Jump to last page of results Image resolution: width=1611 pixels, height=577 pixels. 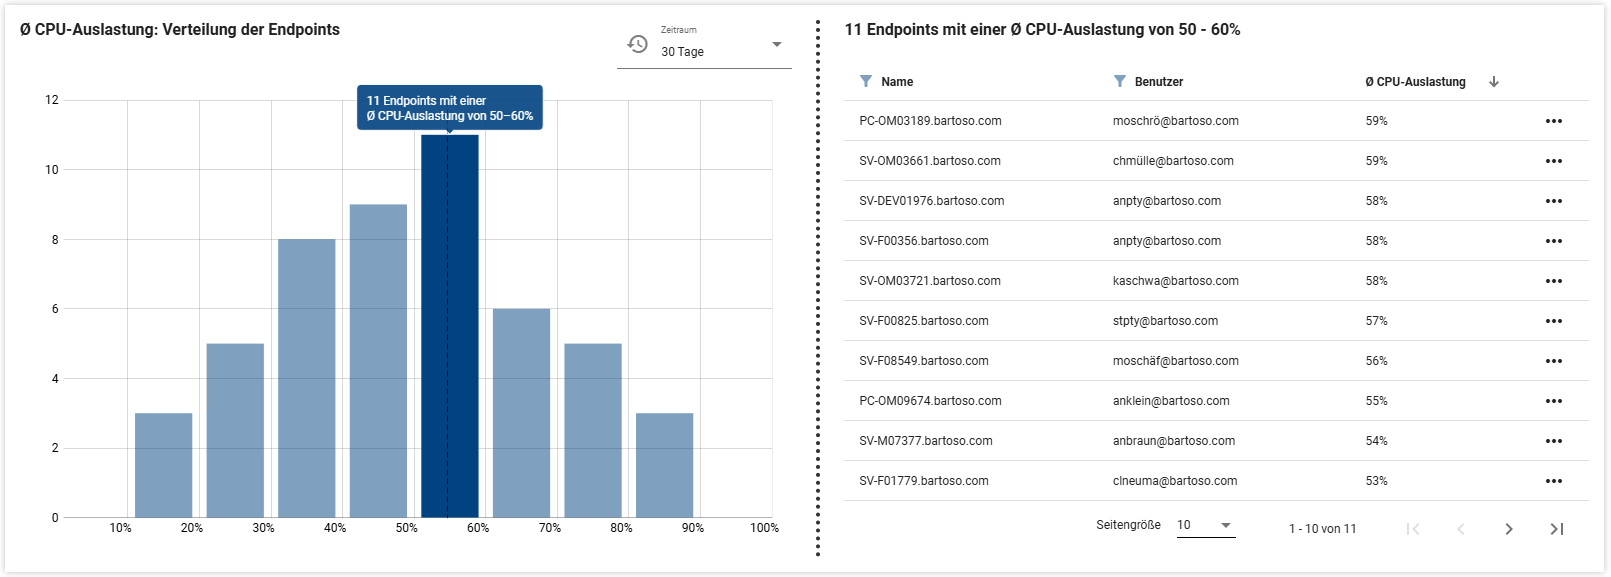click(1556, 529)
